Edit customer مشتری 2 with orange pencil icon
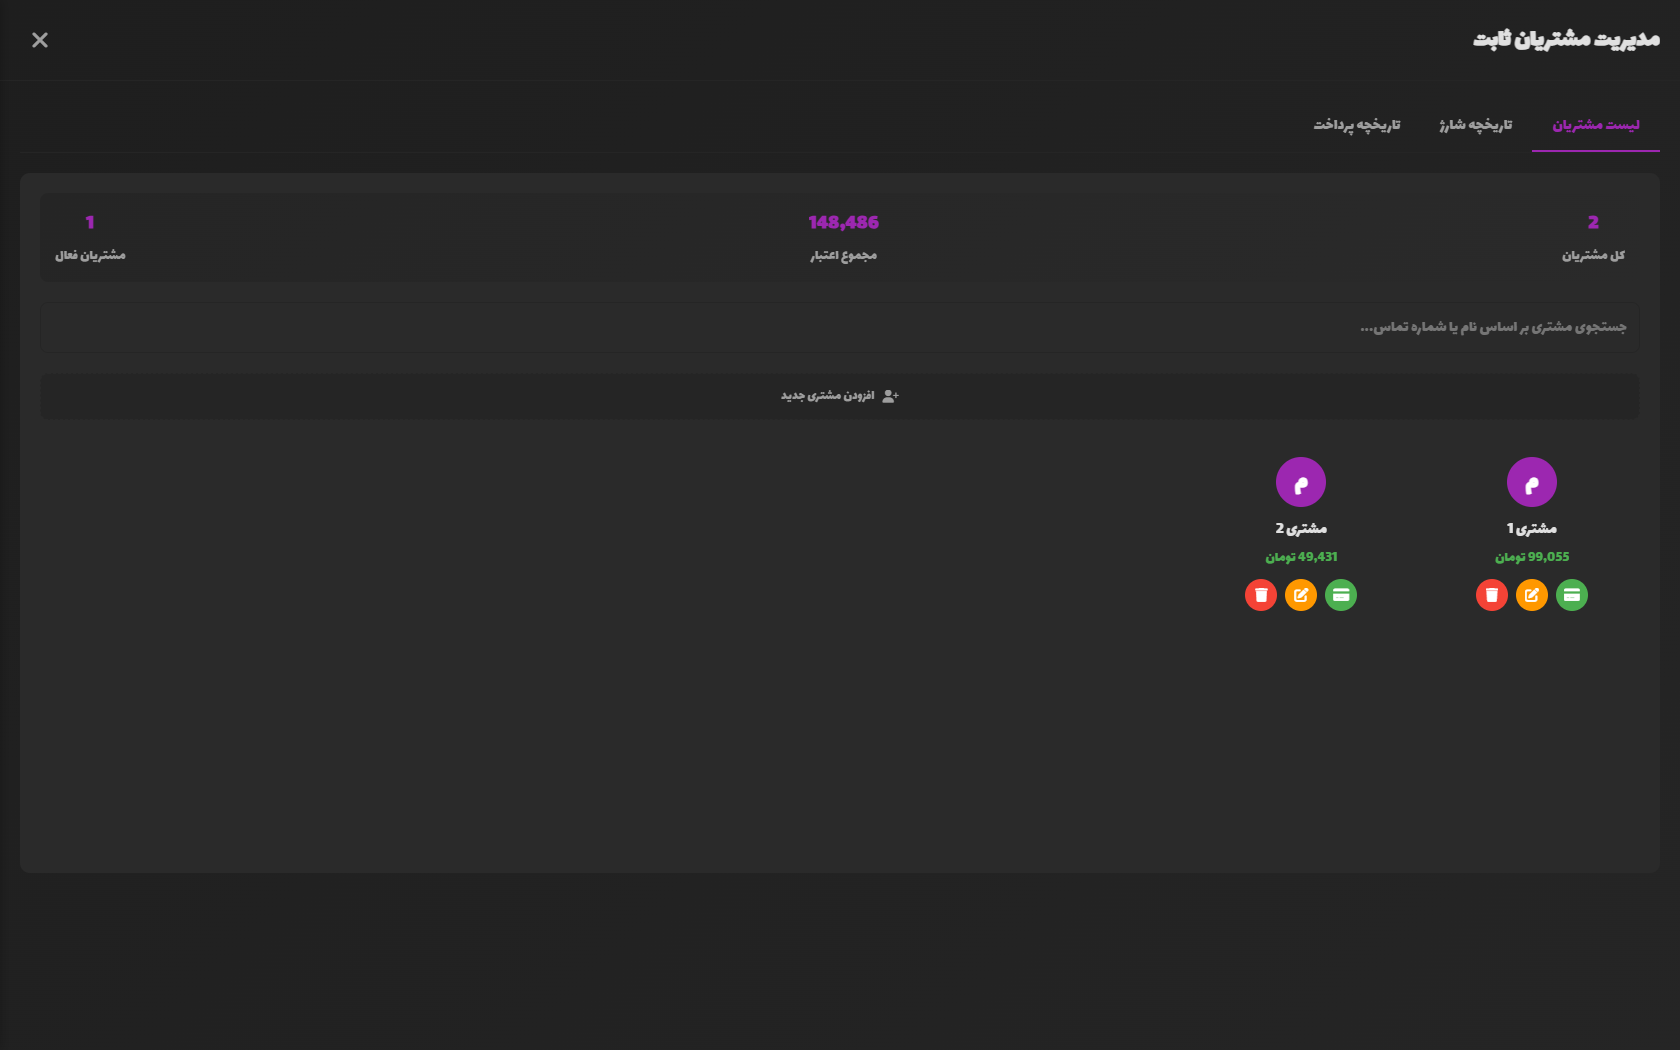The width and height of the screenshot is (1680, 1050). coord(1300,595)
